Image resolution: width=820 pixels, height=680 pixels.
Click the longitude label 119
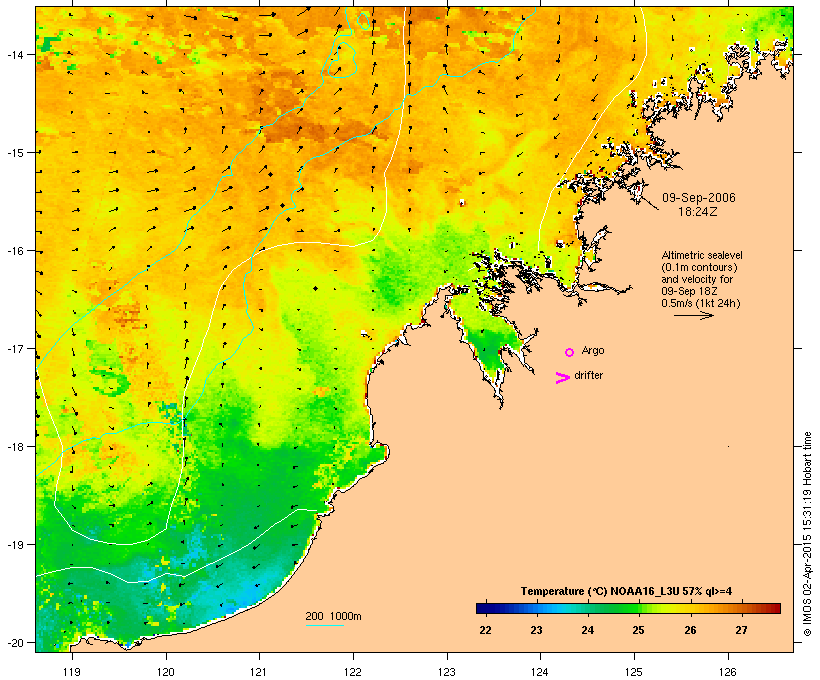[72, 672]
